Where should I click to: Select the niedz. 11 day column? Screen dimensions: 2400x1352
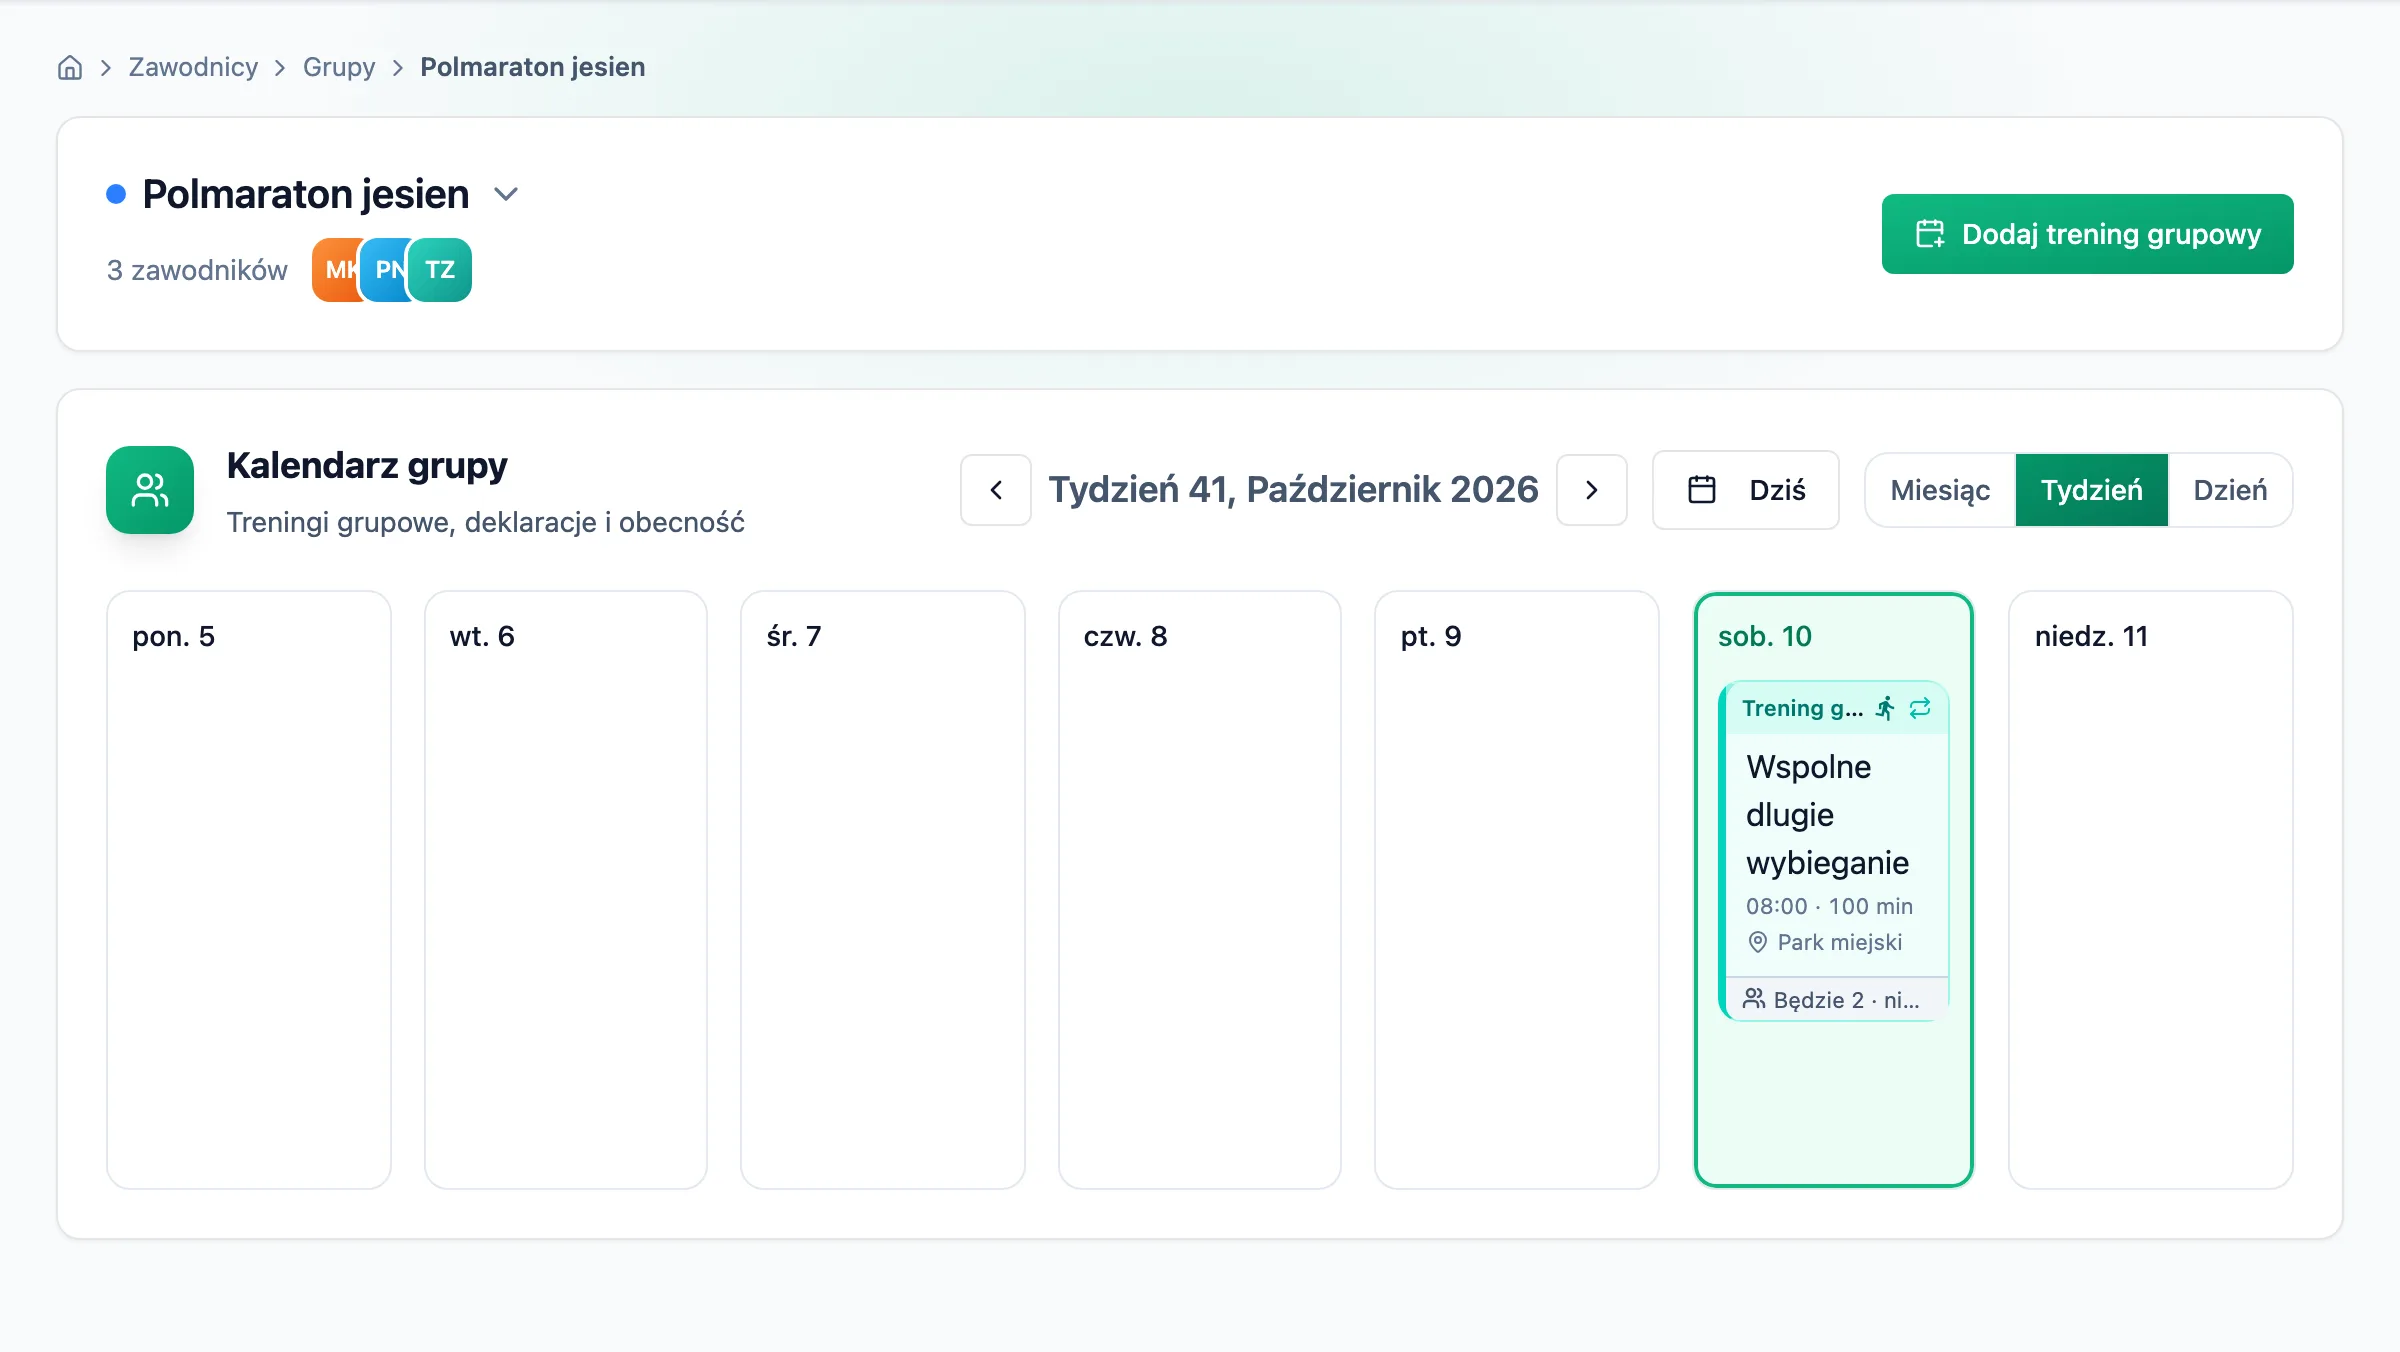click(x=2151, y=890)
